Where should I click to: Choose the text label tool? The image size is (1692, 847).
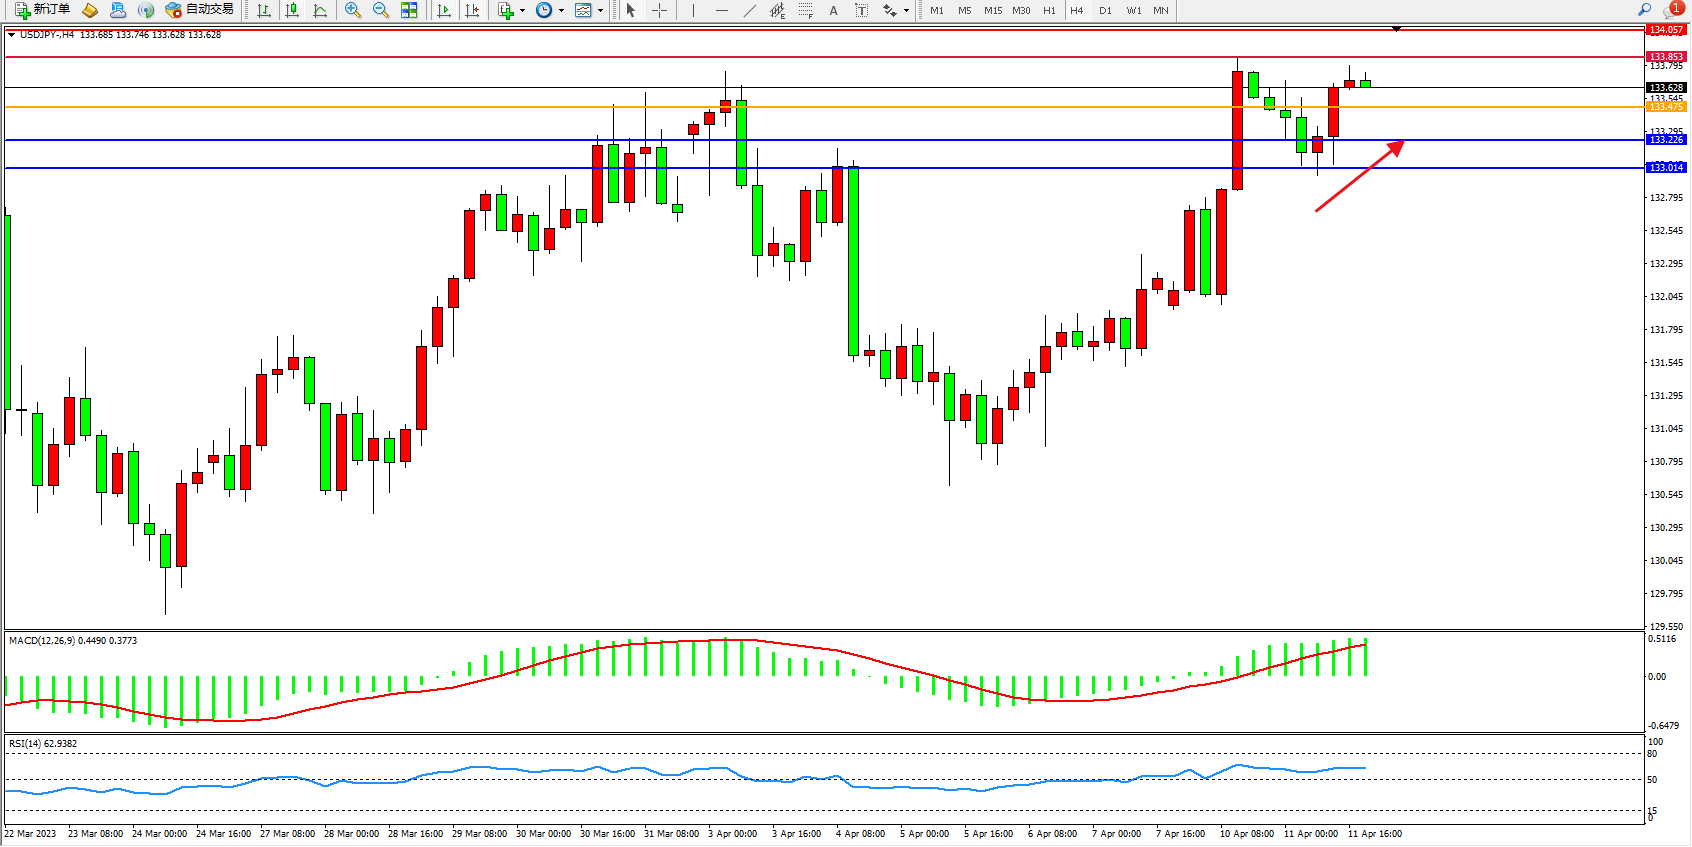point(833,10)
